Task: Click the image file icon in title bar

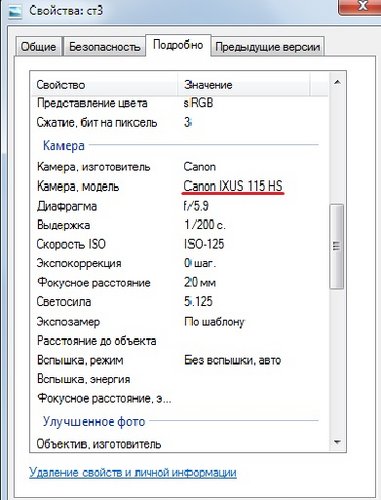Action: (14, 11)
